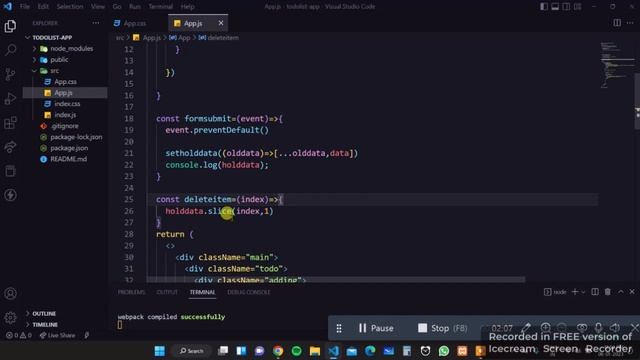Viewport: 640px width, 360px height.
Task: Click the new terminal plus icon
Action: [575, 292]
